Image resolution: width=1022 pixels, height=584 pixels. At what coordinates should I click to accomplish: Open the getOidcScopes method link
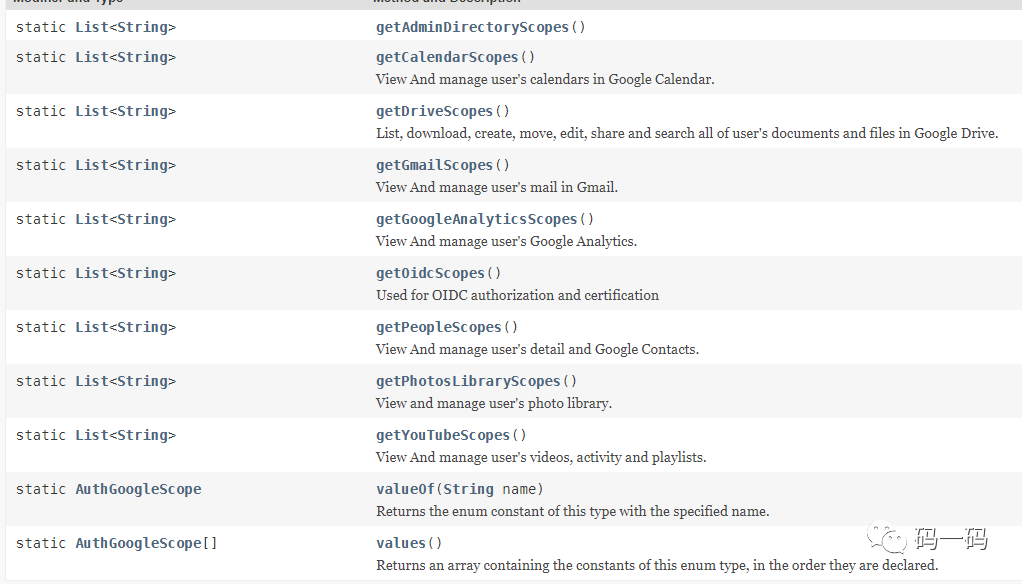pos(430,273)
